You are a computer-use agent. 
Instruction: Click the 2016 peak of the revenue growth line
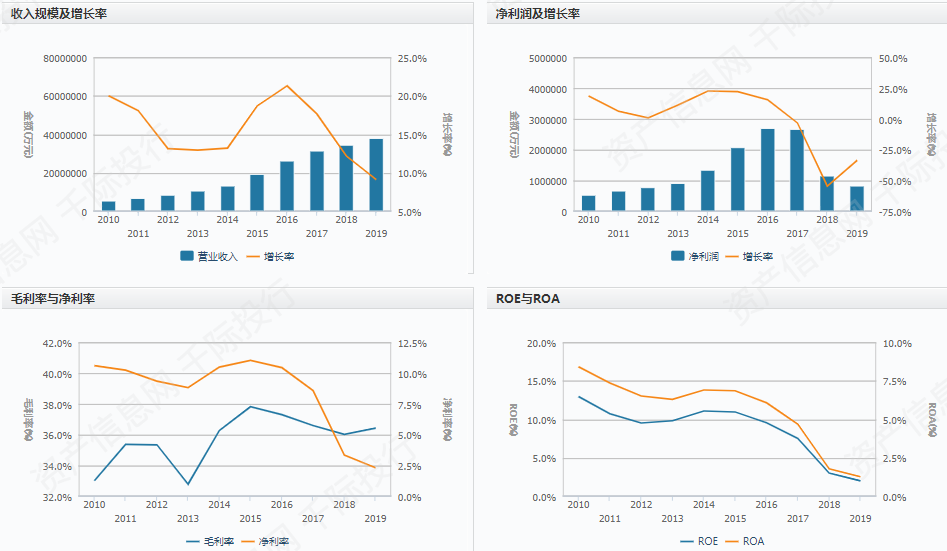(x=287, y=85)
